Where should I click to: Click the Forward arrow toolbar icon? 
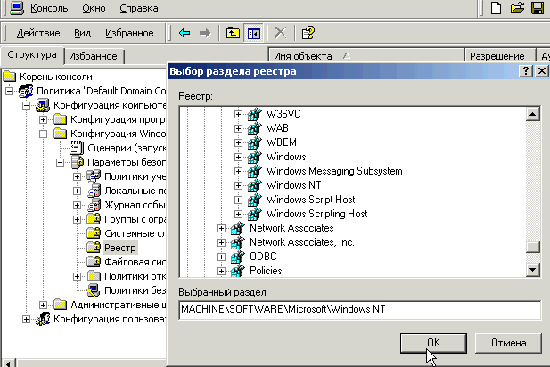tap(205, 33)
